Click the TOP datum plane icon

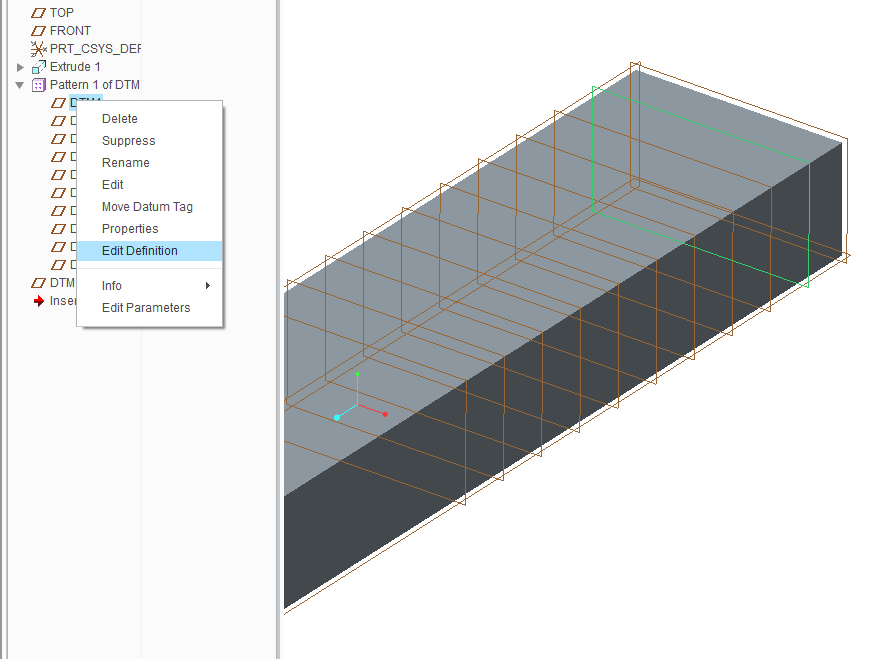(x=39, y=13)
